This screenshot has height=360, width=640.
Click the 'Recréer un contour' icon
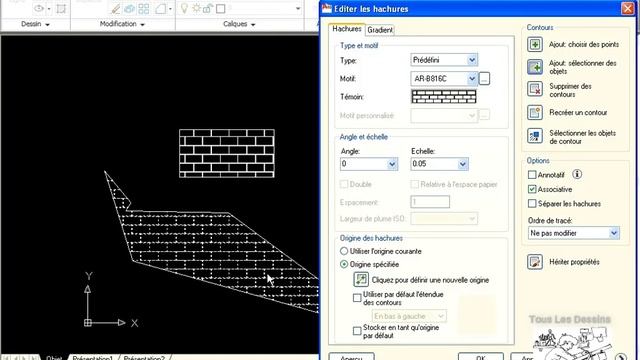(535, 112)
